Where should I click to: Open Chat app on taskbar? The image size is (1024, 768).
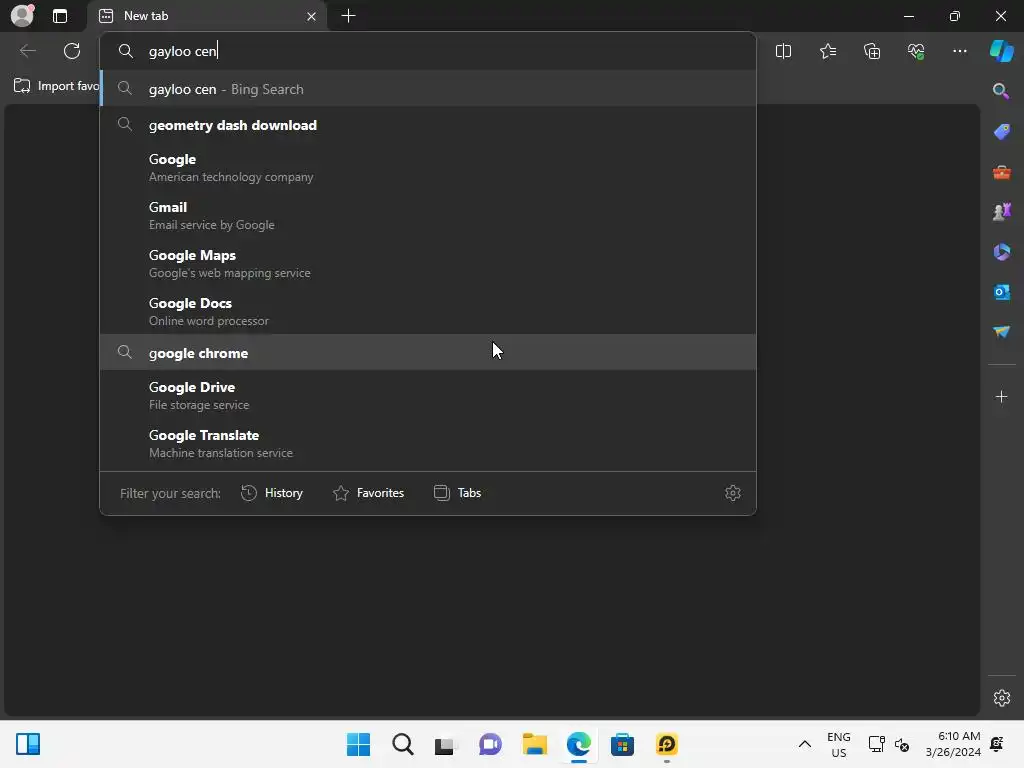[490, 744]
